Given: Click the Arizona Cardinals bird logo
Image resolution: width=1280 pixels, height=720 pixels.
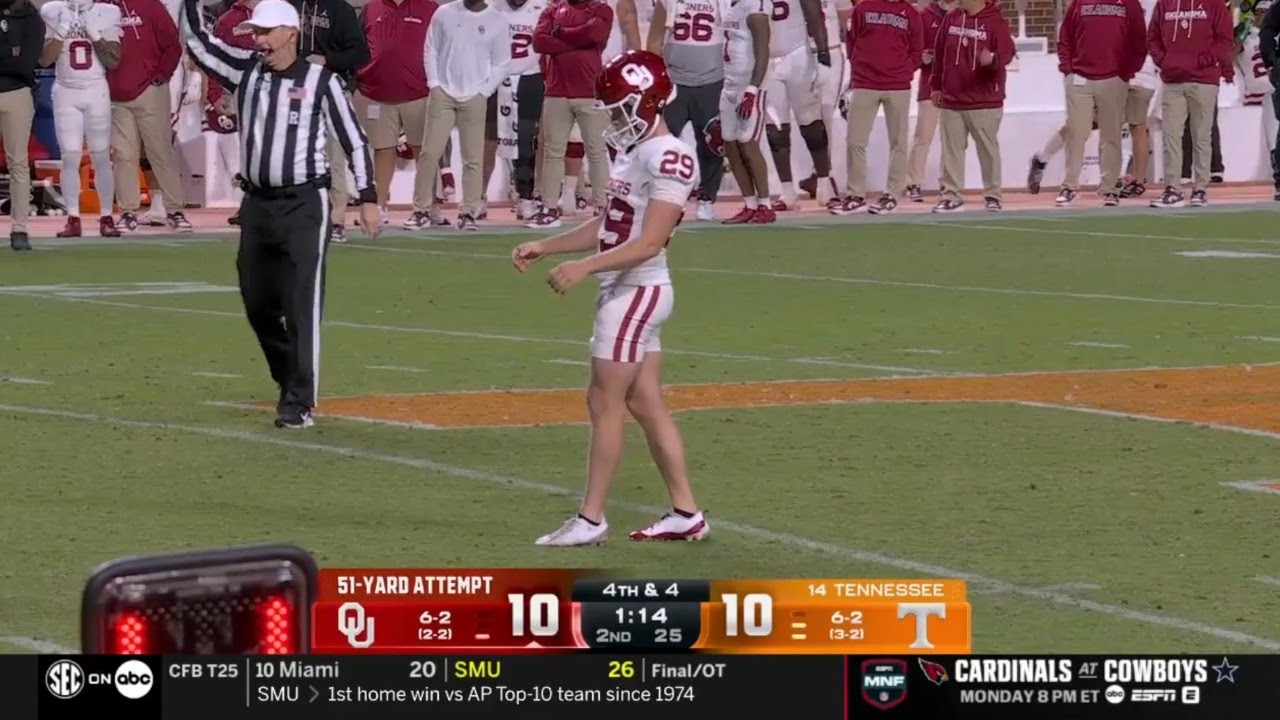Looking at the screenshot, I should pyautogui.click(x=933, y=671).
